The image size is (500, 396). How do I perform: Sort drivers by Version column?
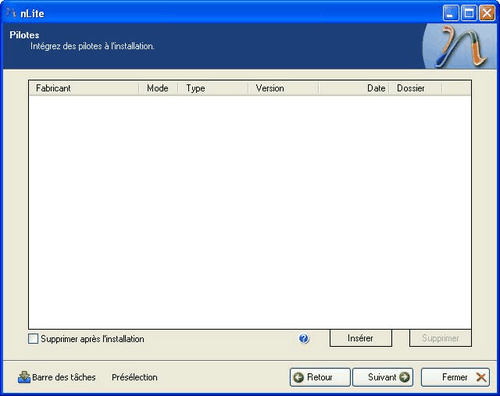tap(283, 88)
